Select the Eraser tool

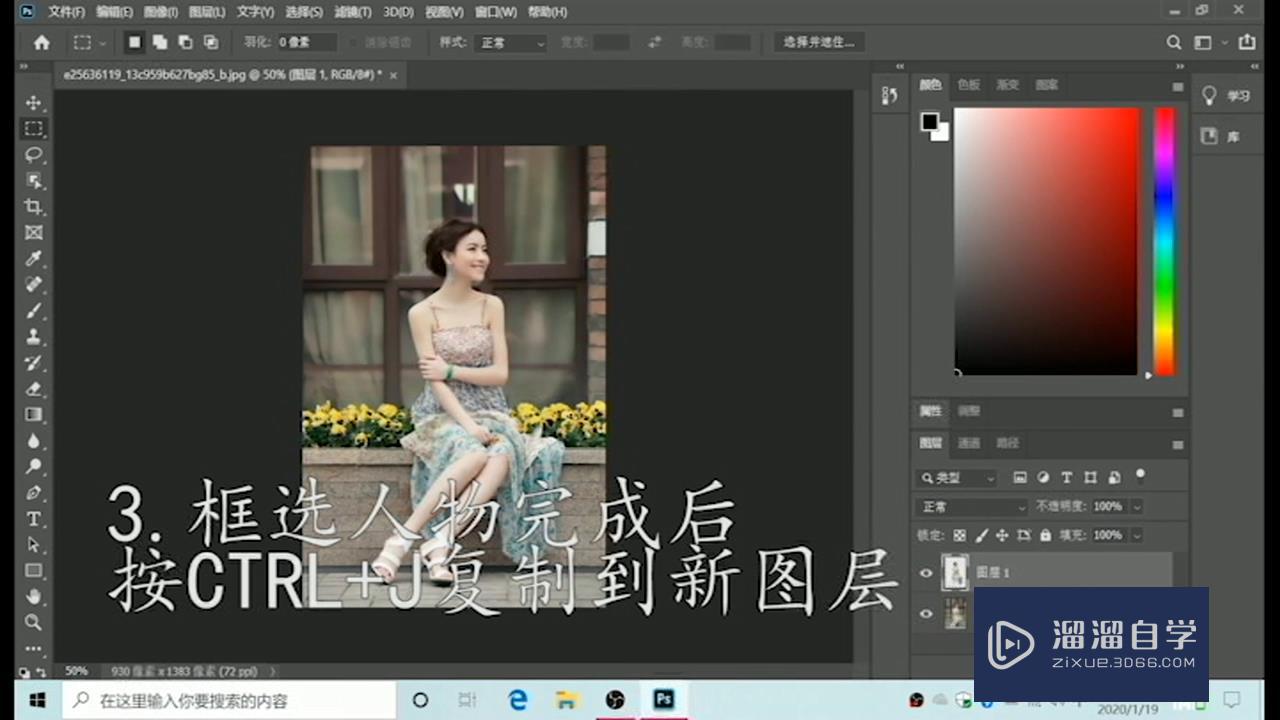click(34, 389)
